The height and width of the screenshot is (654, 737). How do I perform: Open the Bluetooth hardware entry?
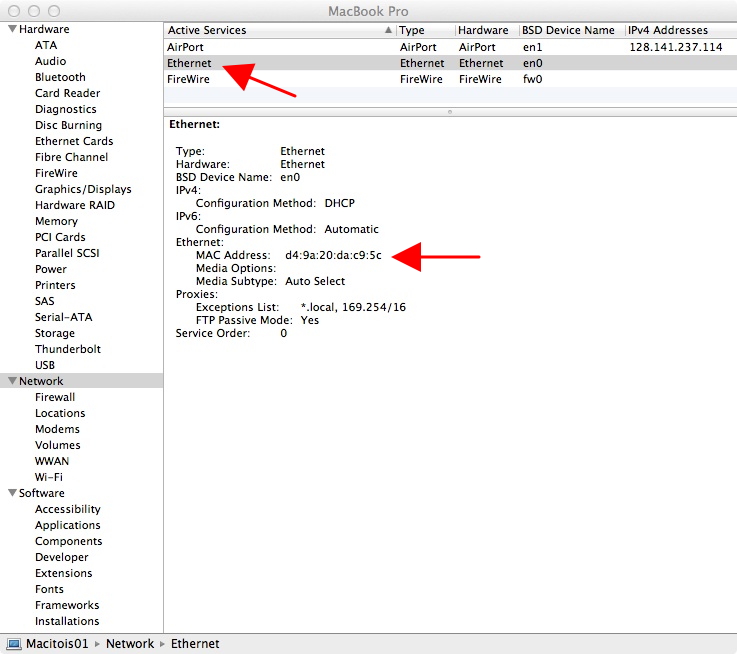[x=60, y=77]
